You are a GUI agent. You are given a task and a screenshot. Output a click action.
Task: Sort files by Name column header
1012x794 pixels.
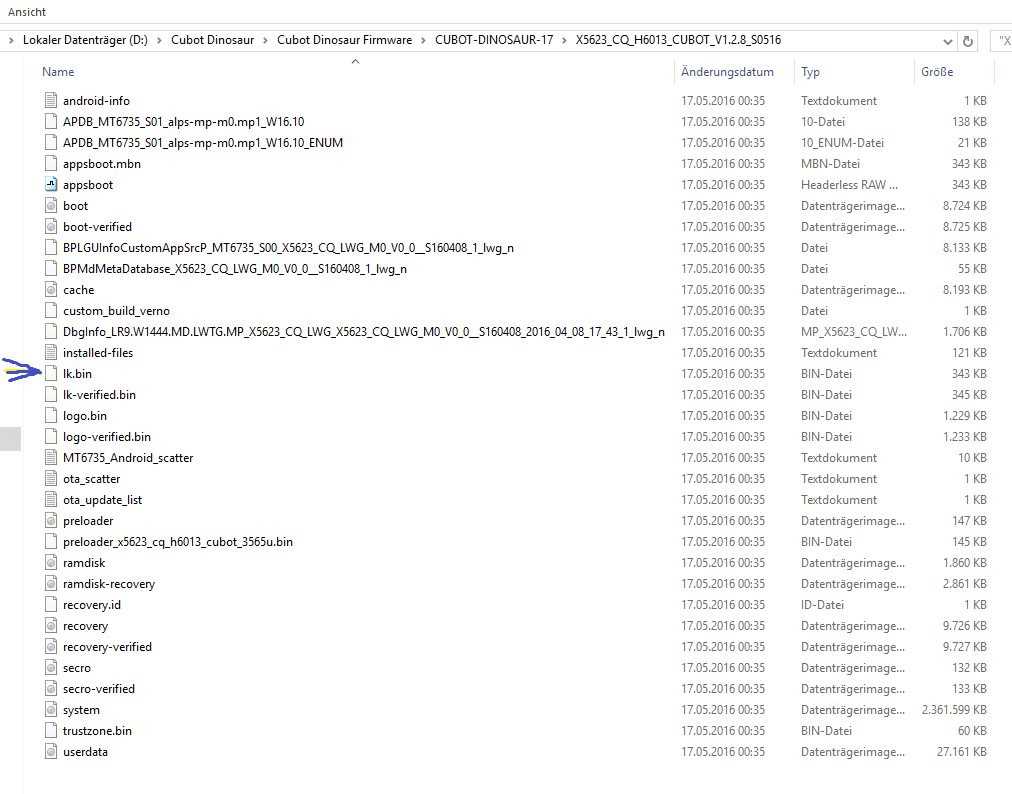coord(58,72)
